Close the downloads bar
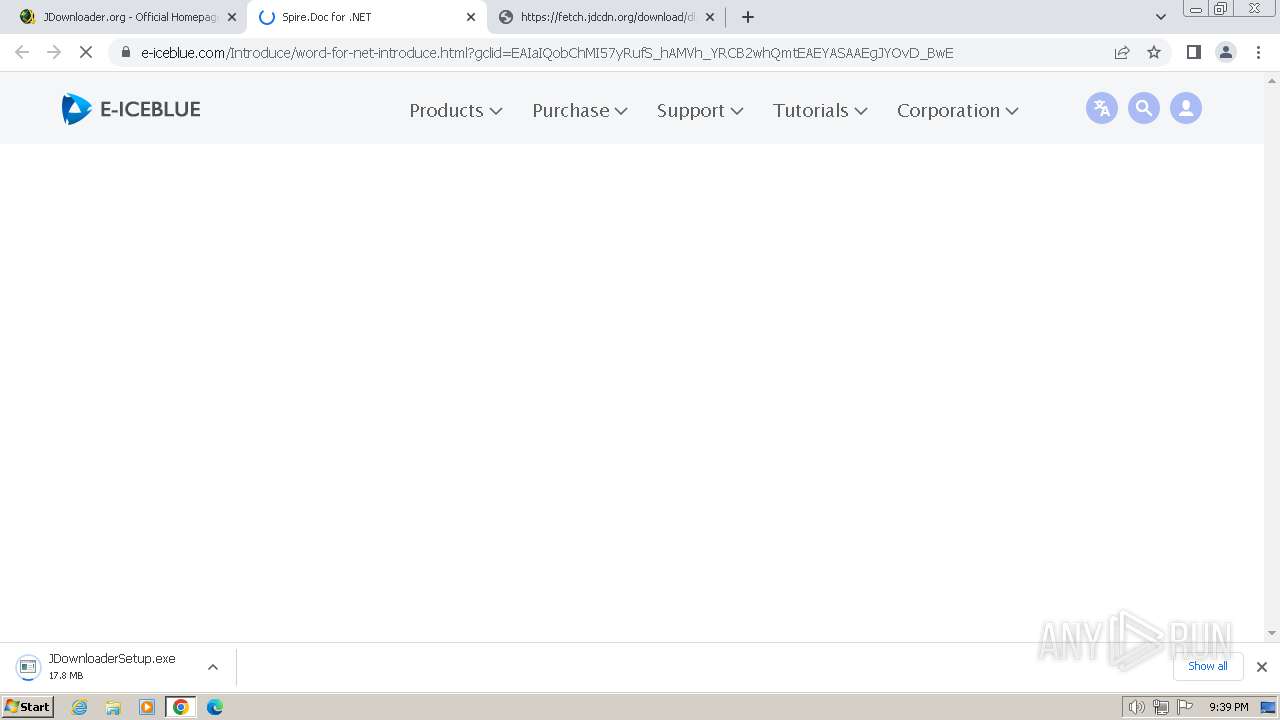This screenshot has width=1280, height=720. point(1262,667)
